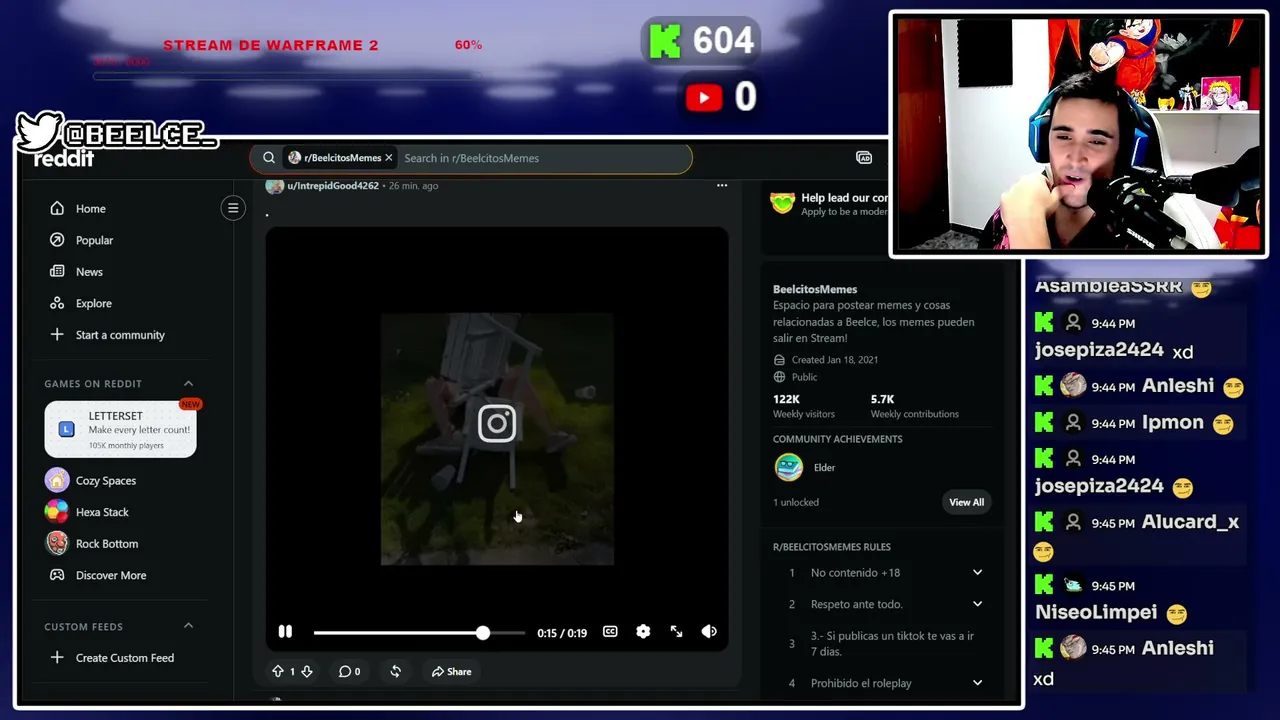
Task: Click the video time 0:15 / 0:19
Action: (562, 633)
